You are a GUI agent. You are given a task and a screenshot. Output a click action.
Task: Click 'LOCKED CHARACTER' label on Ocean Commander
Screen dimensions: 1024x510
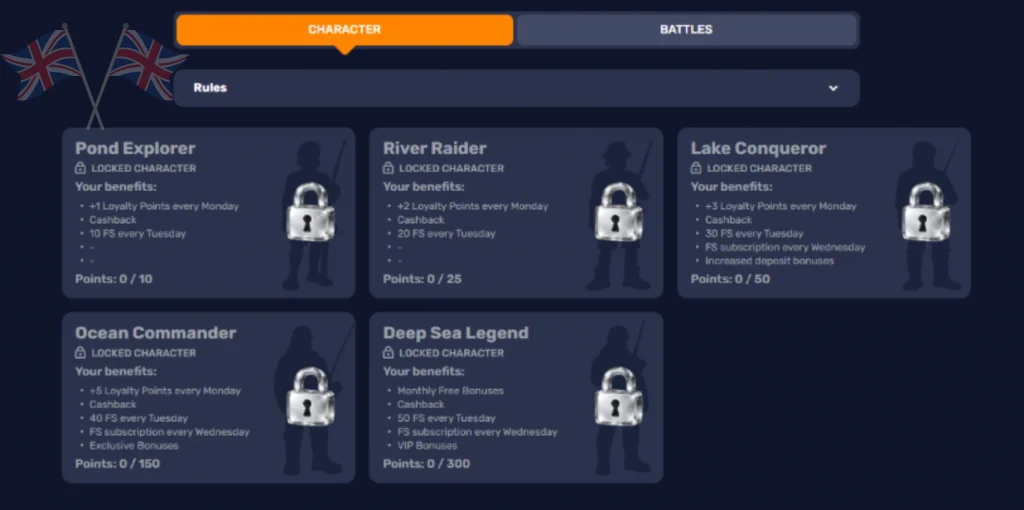click(x=144, y=353)
